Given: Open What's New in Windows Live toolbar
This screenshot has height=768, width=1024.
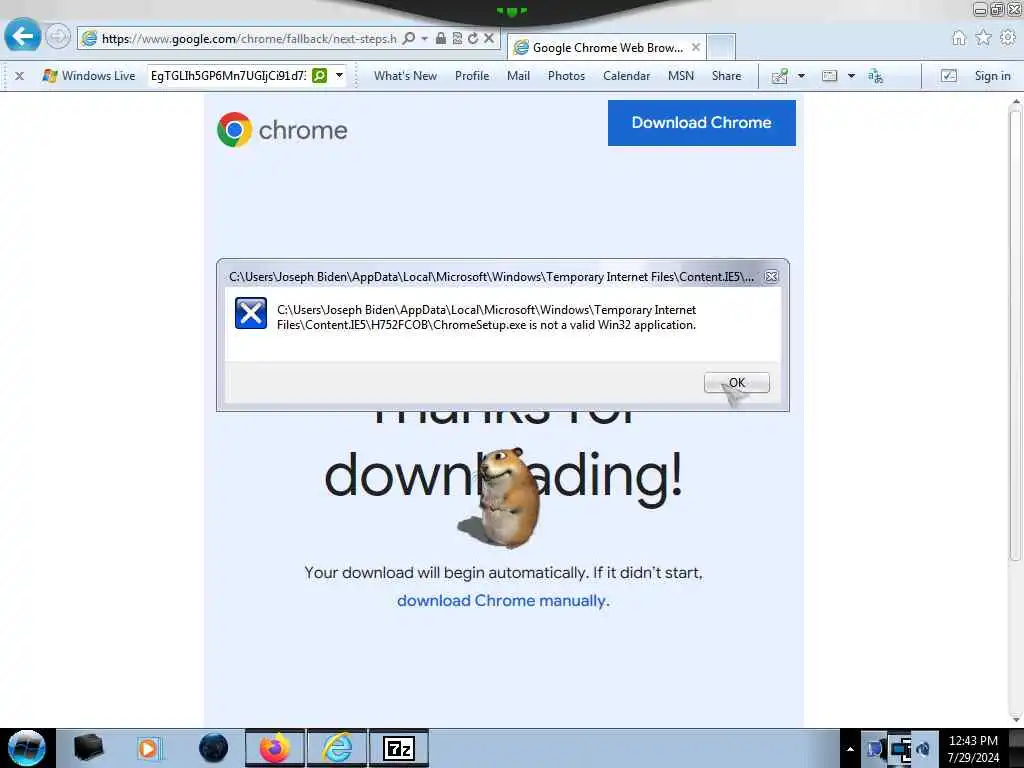Looking at the screenshot, I should click(405, 76).
